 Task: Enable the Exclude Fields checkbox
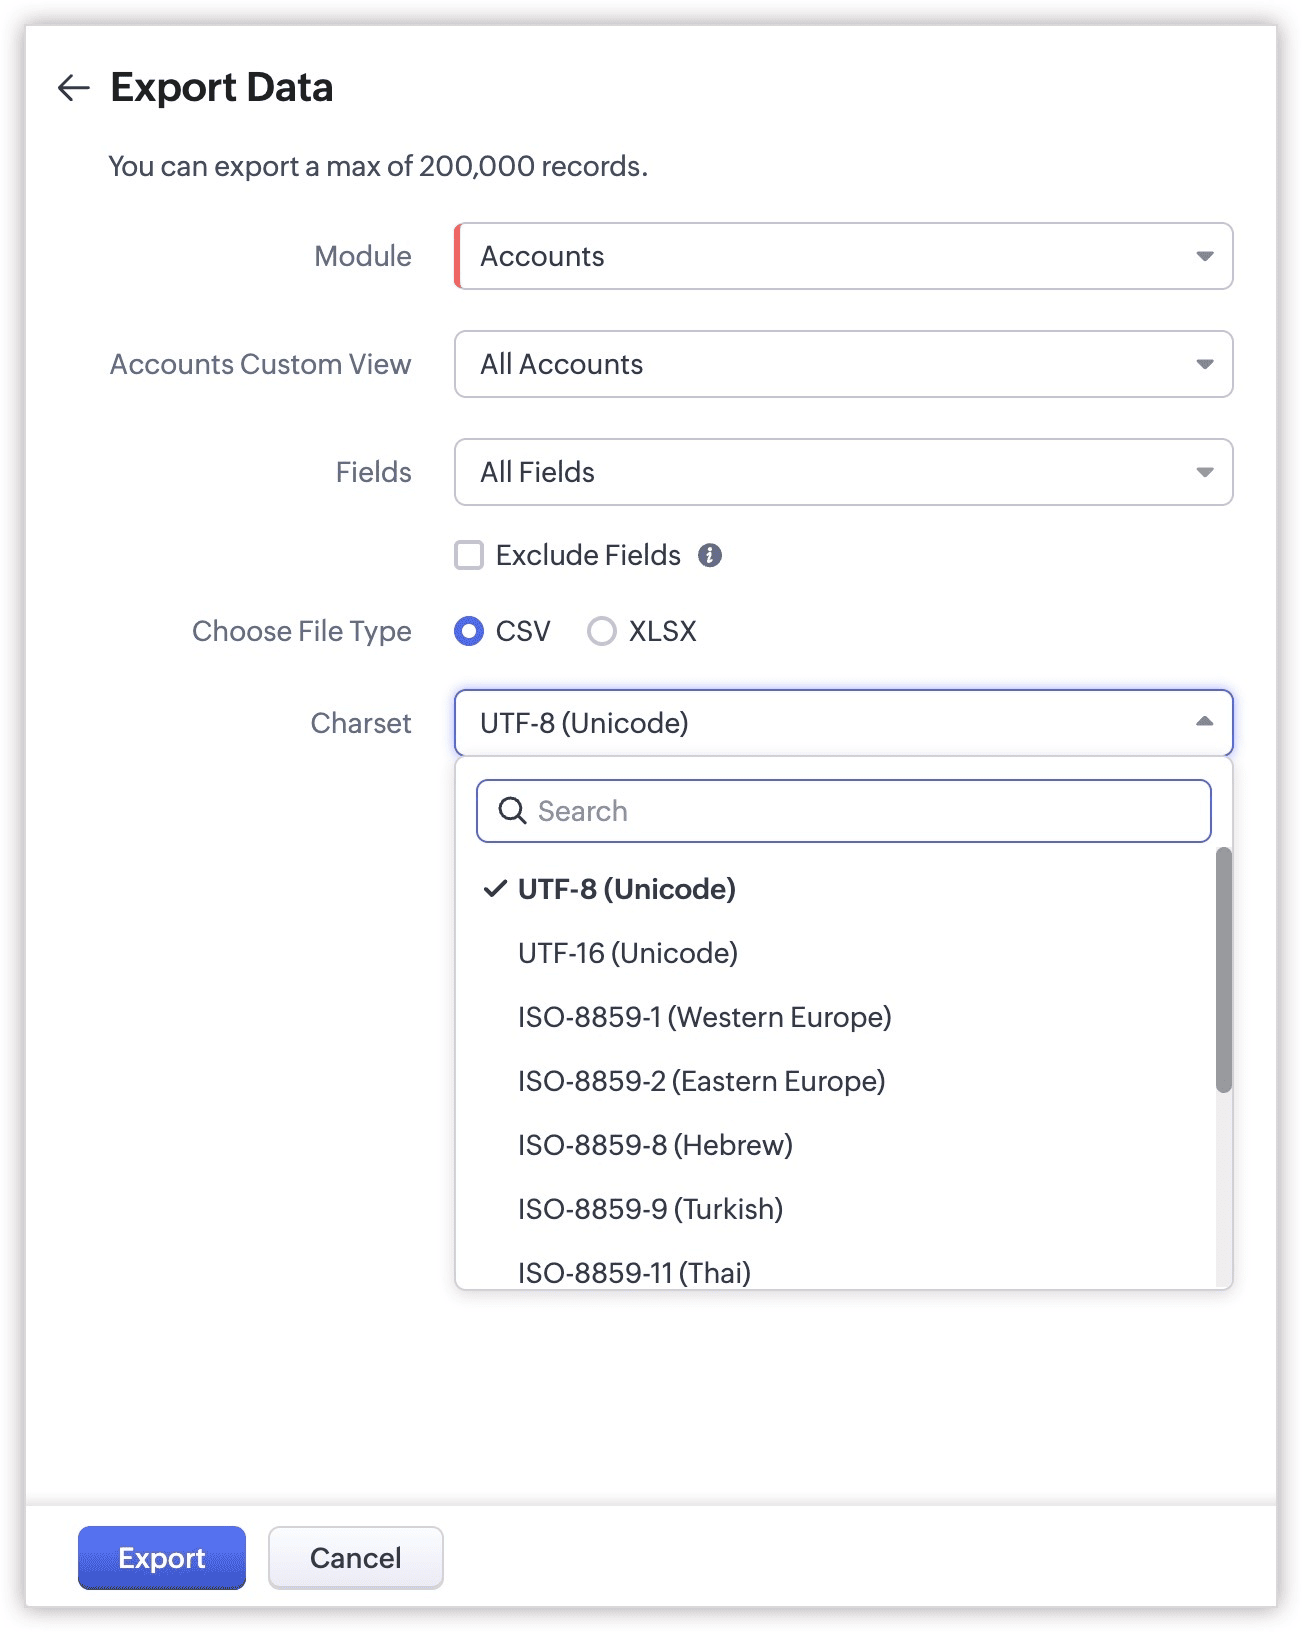click(x=469, y=555)
